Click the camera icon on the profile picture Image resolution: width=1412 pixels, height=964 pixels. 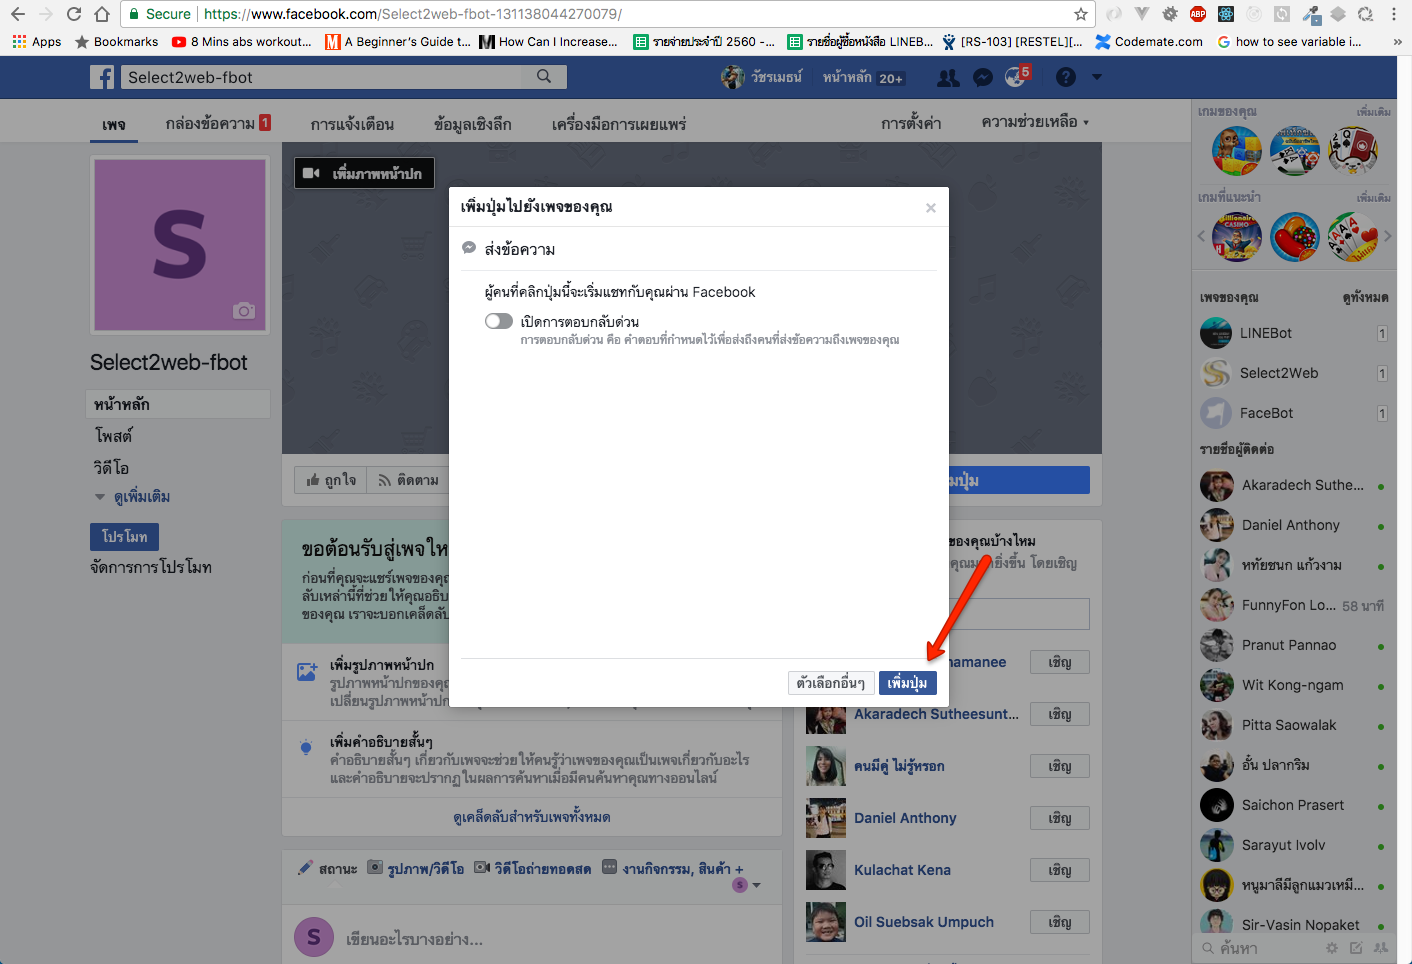click(244, 311)
